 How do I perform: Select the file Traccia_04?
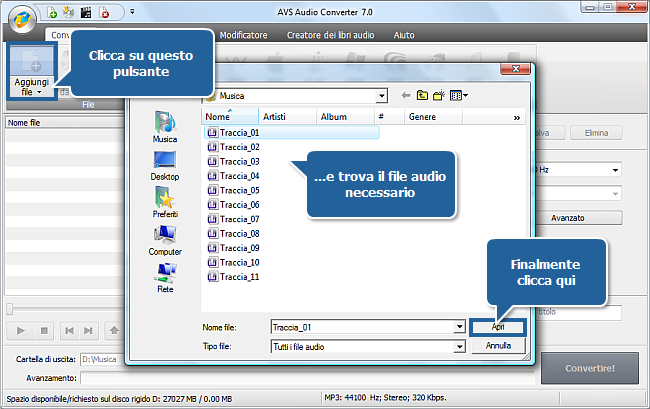[x=233, y=176]
